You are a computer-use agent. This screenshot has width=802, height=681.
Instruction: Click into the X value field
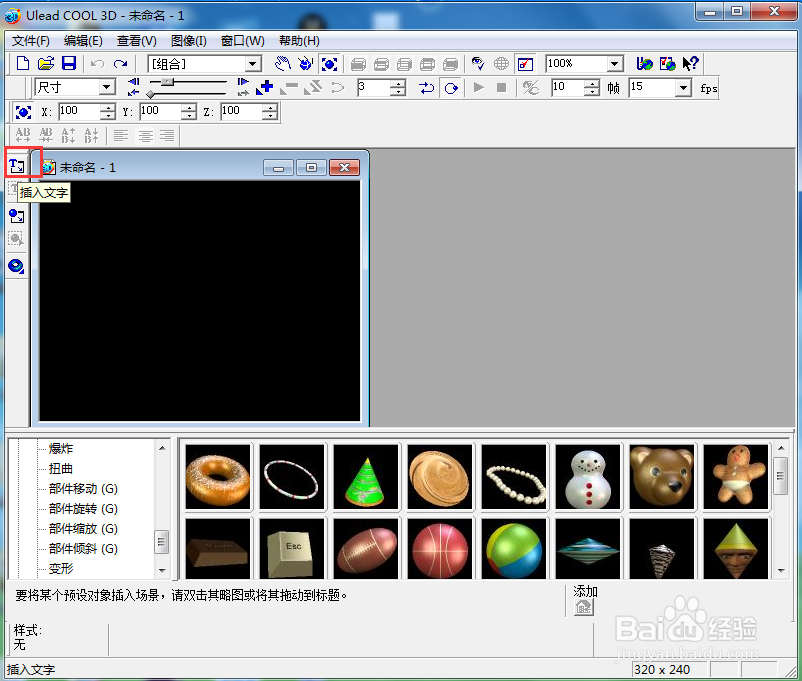pos(79,112)
